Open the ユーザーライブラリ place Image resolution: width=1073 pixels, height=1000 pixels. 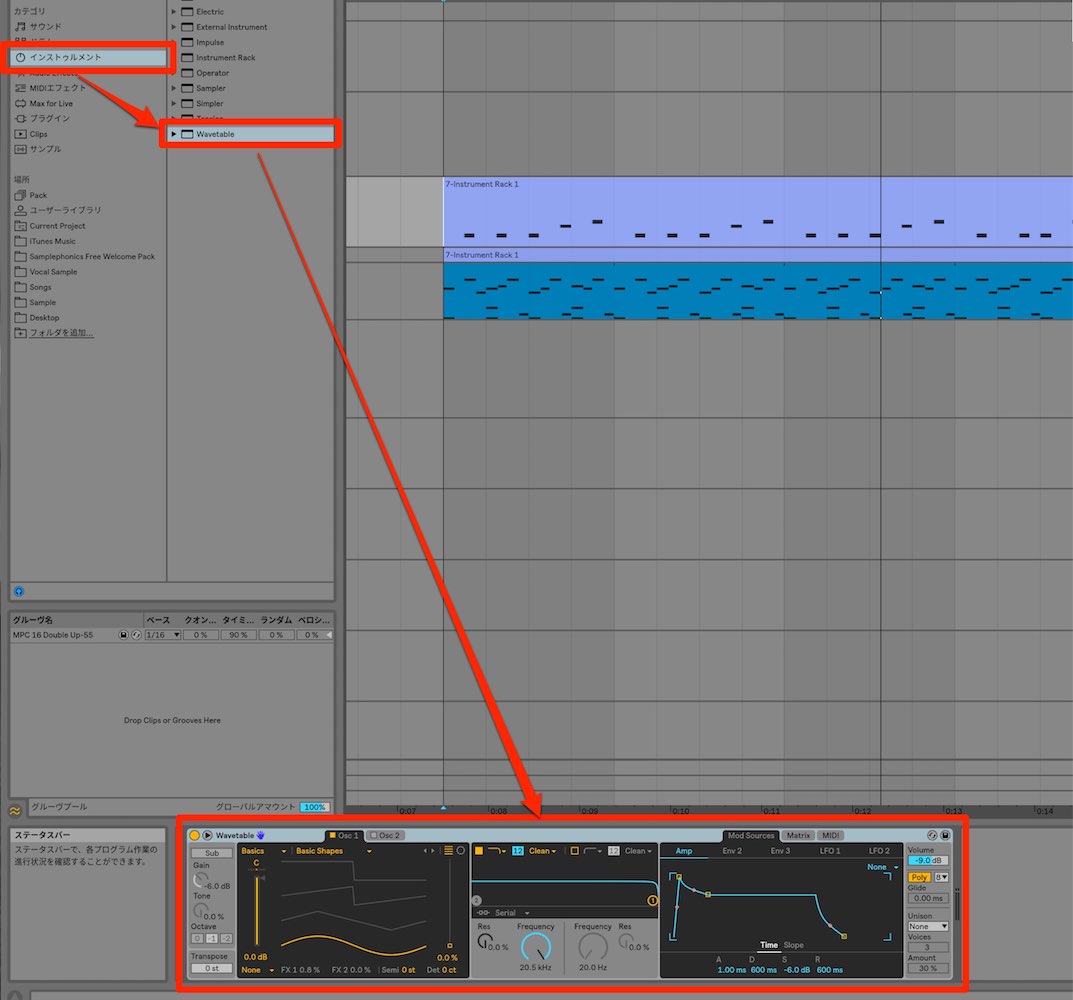pyautogui.click(x=57, y=210)
